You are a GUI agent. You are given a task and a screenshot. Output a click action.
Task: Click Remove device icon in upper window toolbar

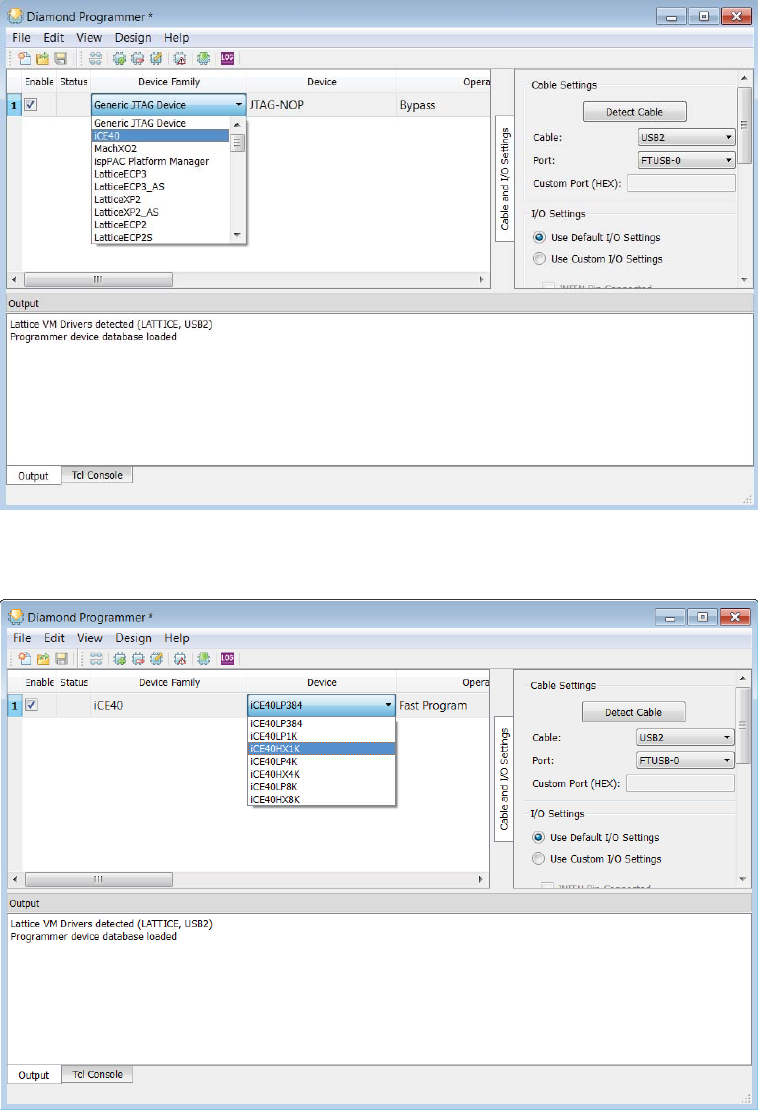point(137,59)
